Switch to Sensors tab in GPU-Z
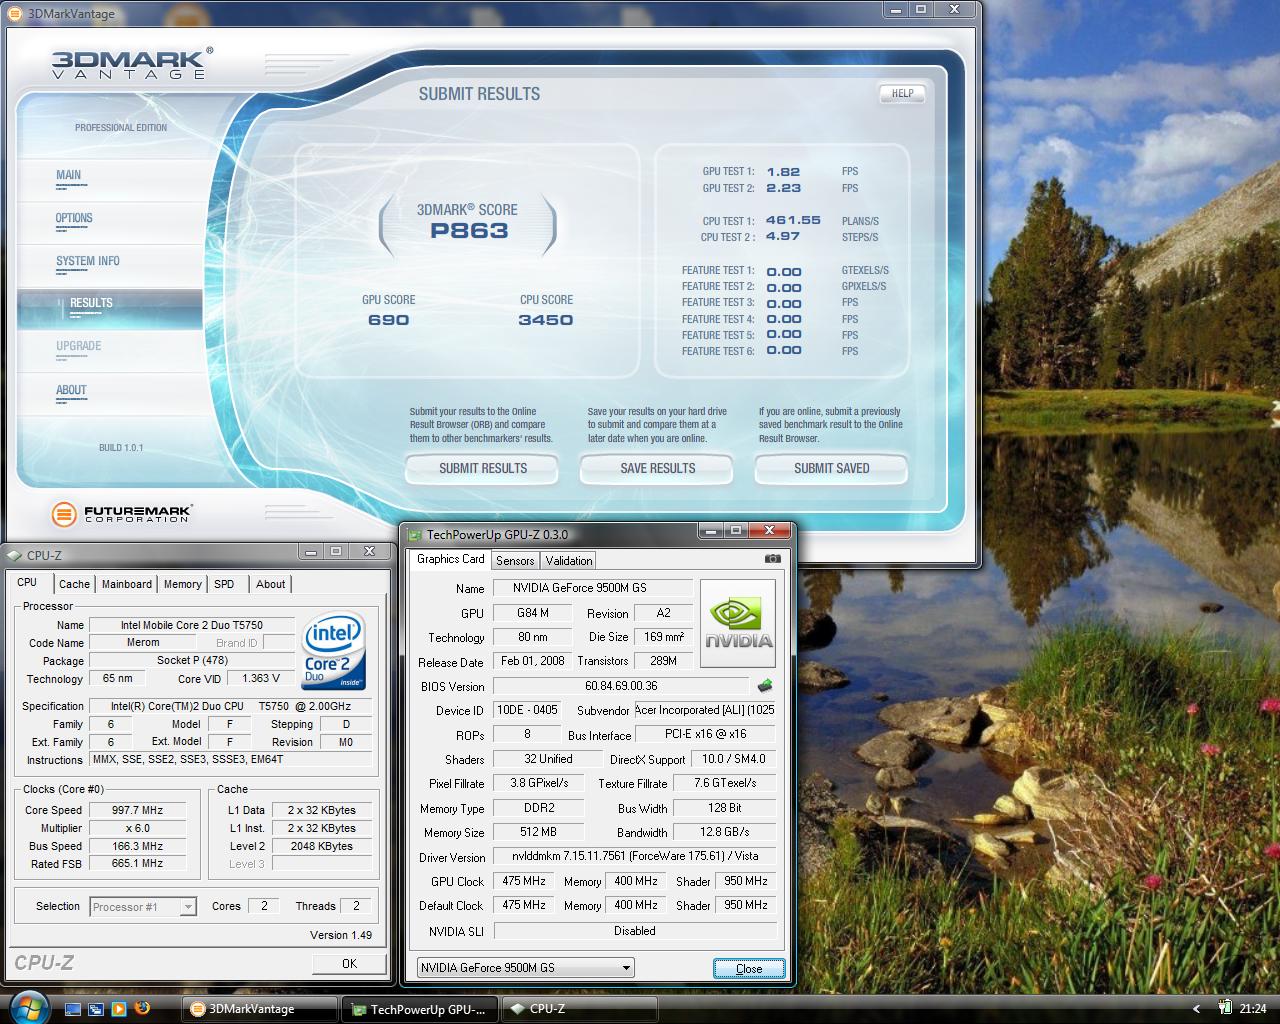 [x=515, y=561]
